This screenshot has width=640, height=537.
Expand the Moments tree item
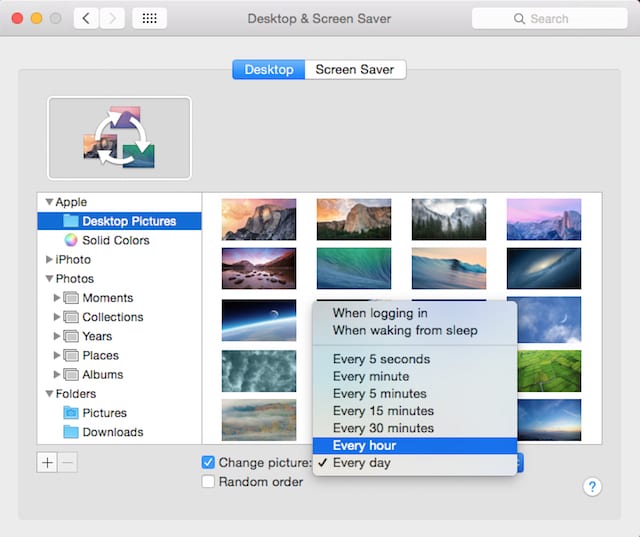[57, 298]
